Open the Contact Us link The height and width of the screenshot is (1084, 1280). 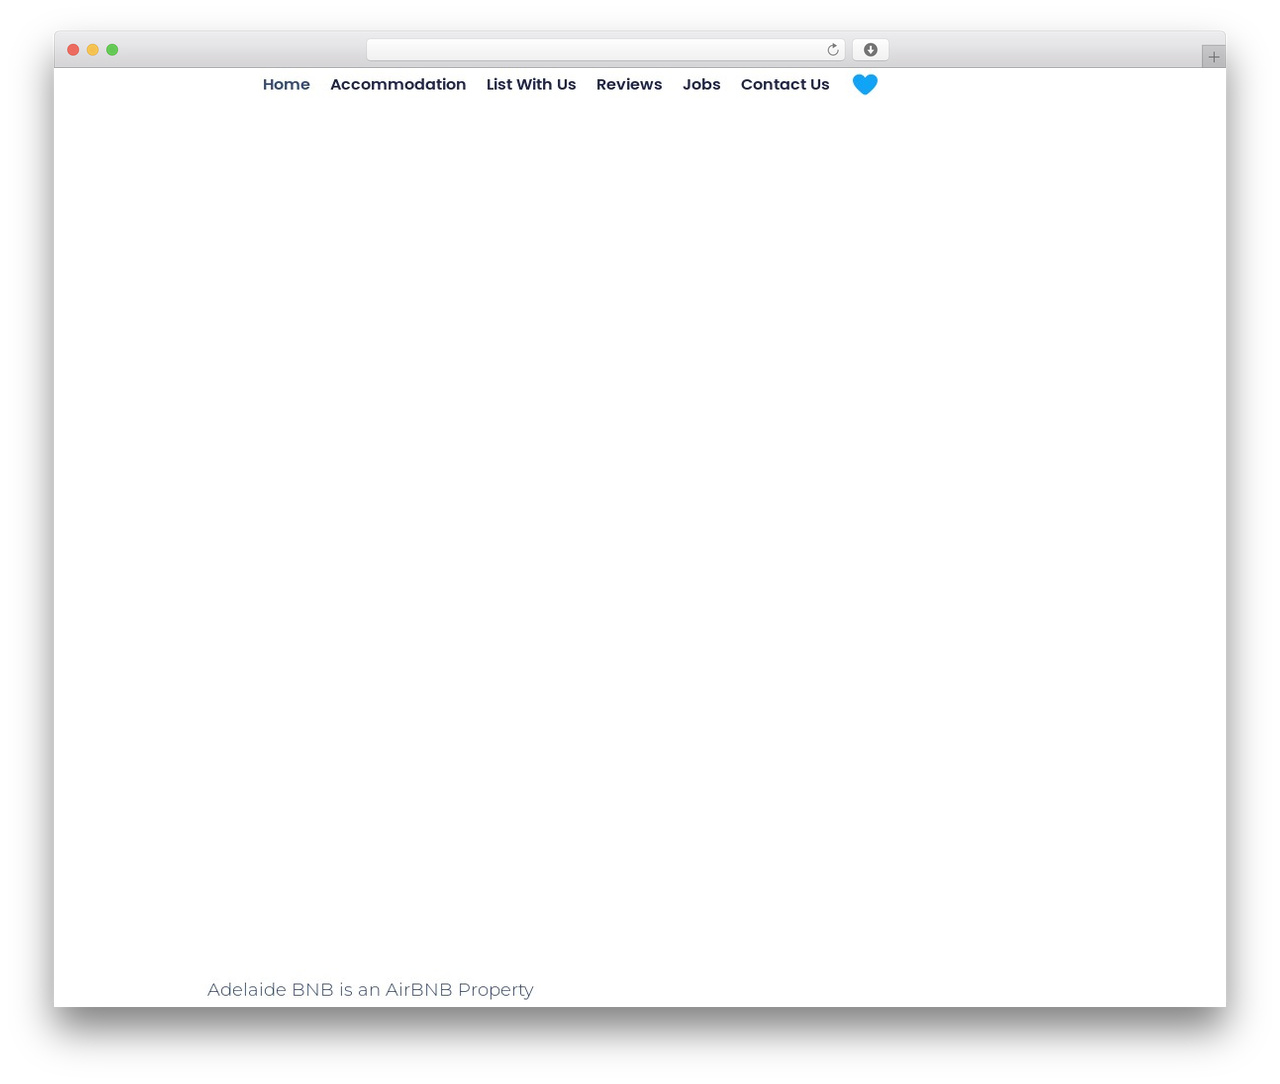(785, 85)
